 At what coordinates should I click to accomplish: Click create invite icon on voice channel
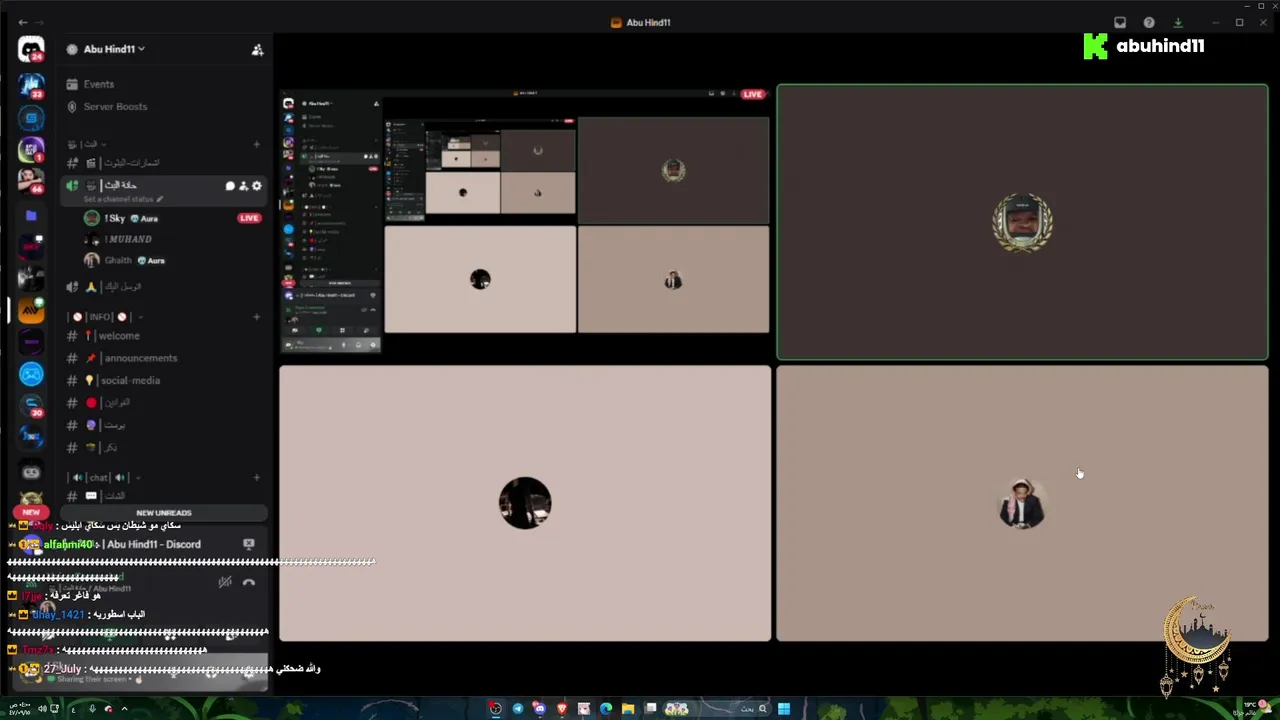pyautogui.click(x=243, y=186)
